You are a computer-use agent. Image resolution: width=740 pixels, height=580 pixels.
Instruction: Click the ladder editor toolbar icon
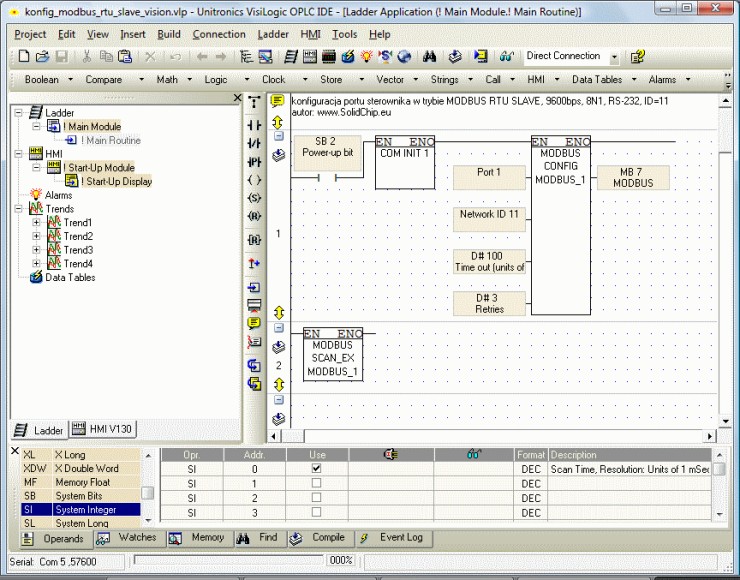[291, 57]
